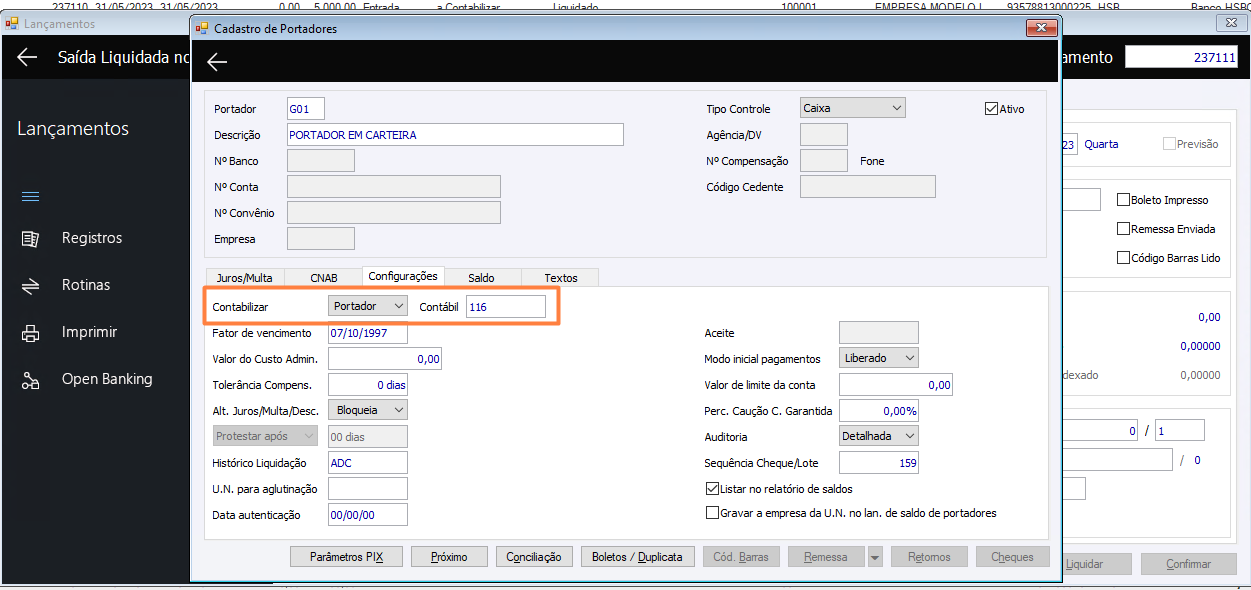Click the Registros sidebar icon
This screenshot has width=1251, height=590.
(x=30, y=239)
